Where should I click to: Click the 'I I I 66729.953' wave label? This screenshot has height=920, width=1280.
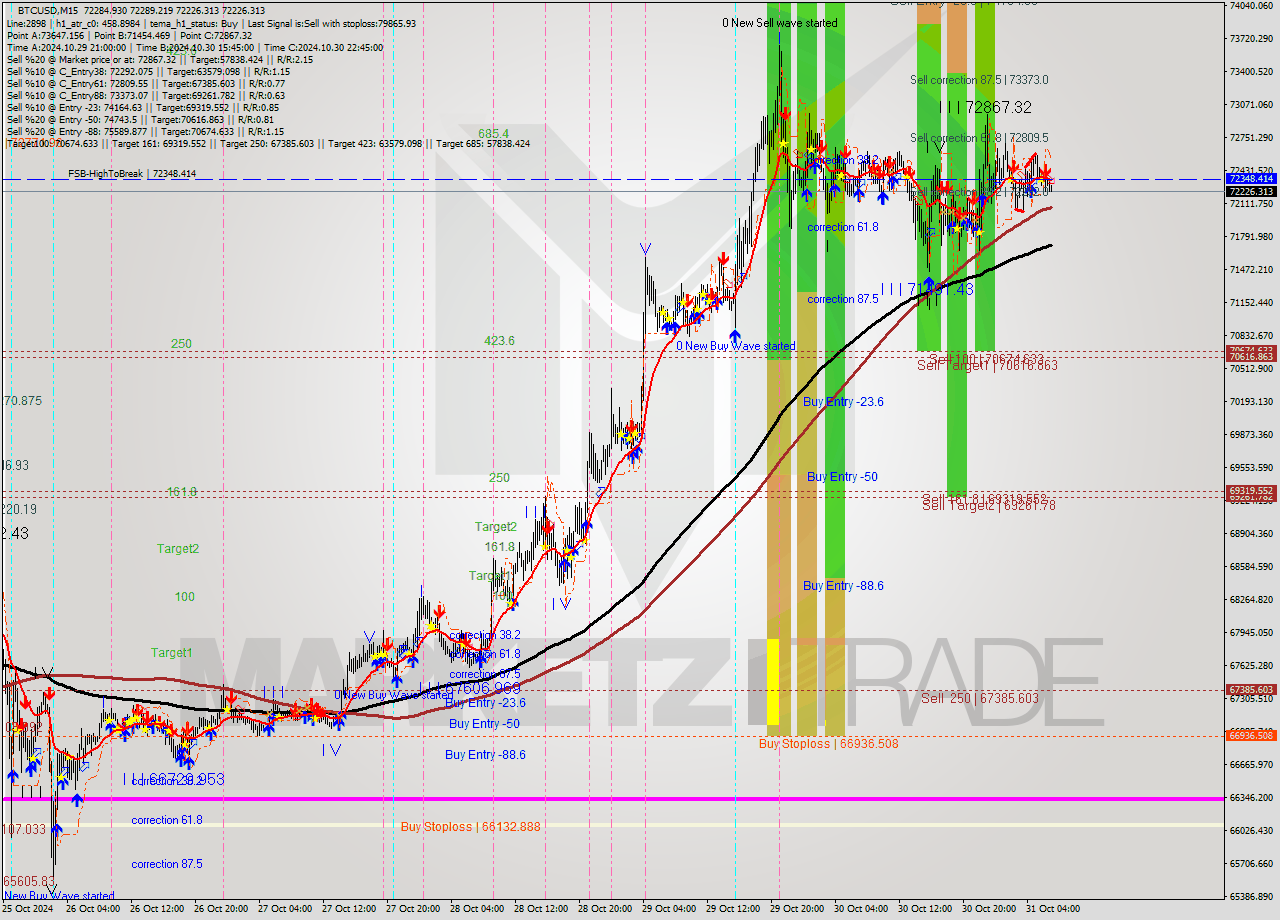click(173, 779)
